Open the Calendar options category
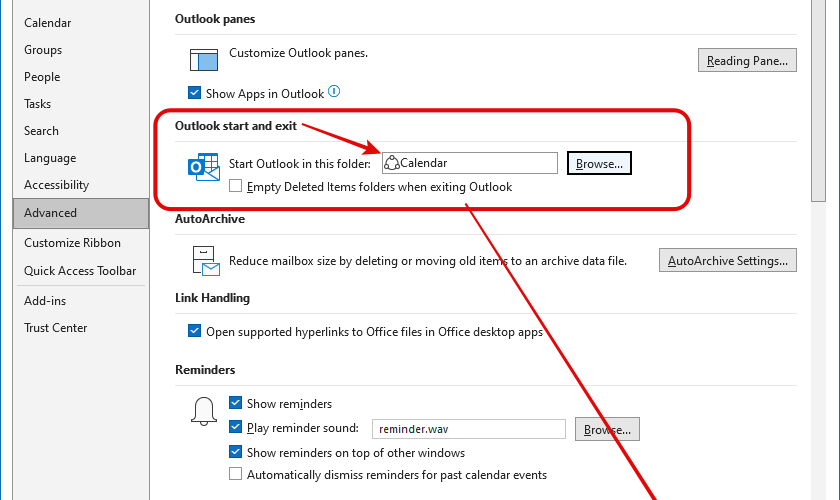 [48, 23]
